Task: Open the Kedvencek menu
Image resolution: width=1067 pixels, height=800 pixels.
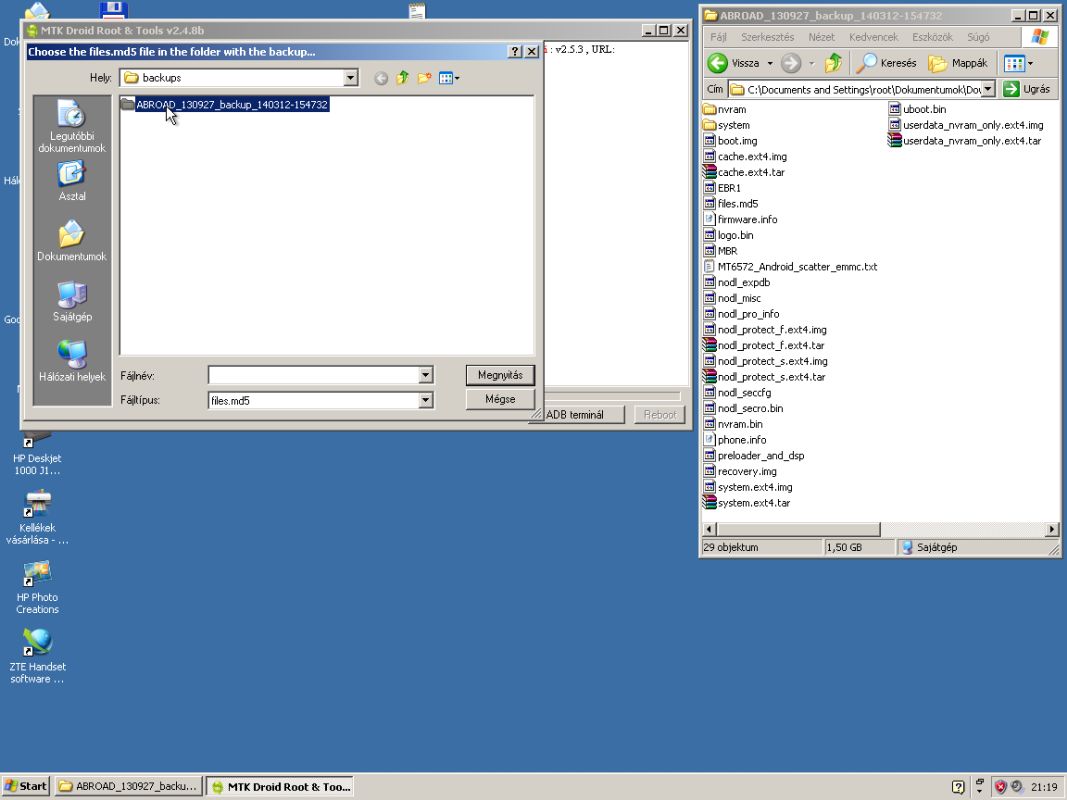Action: point(874,37)
